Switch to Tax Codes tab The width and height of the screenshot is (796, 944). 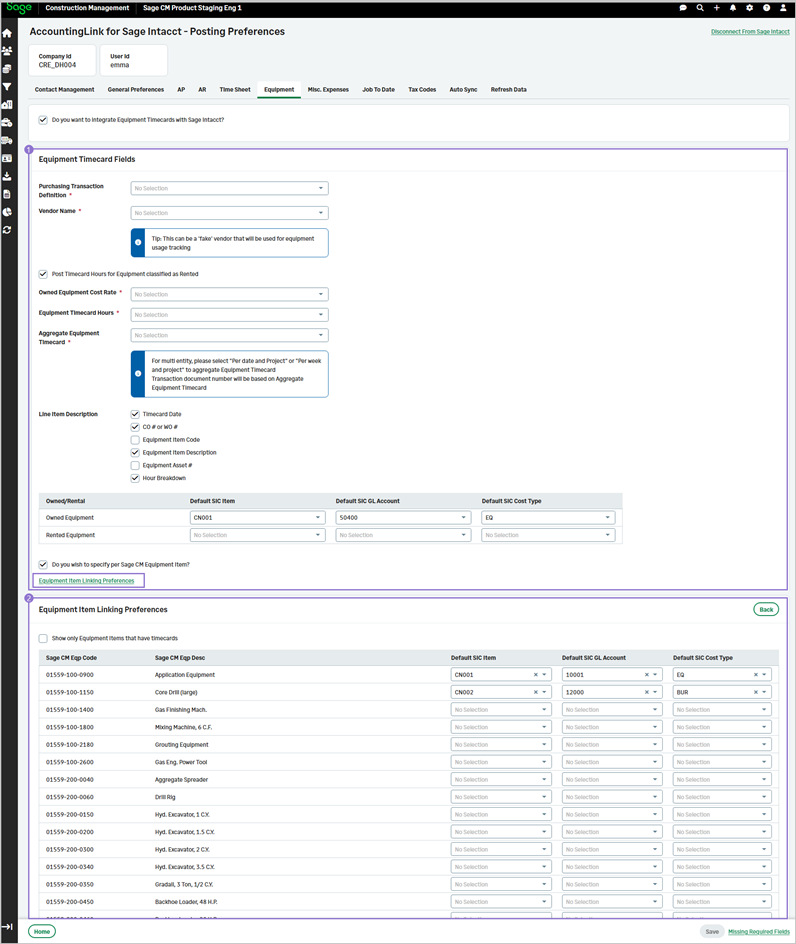pyautogui.click(x=422, y=90)
